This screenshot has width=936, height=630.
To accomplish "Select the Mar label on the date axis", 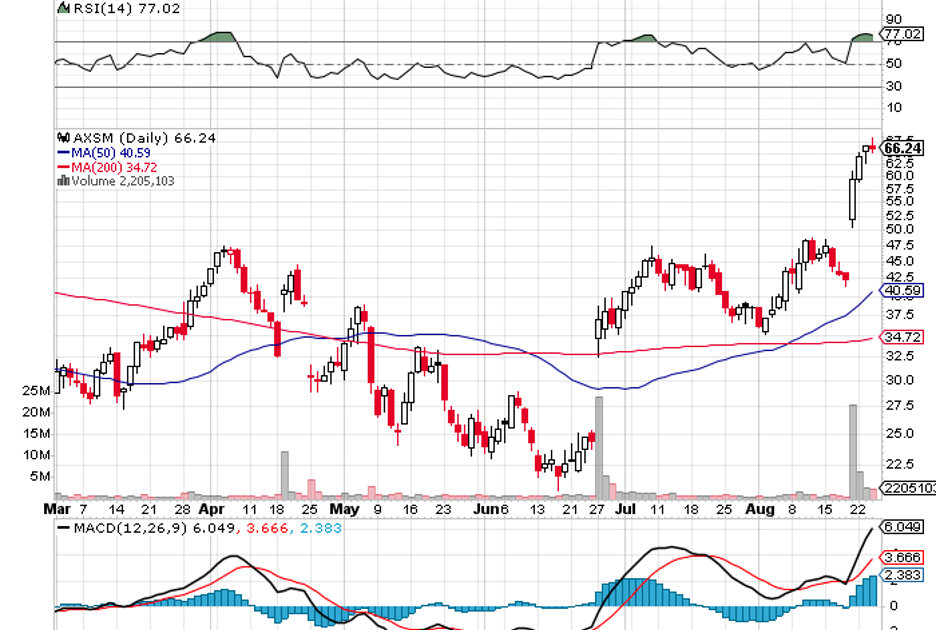I will coord(57,508).
